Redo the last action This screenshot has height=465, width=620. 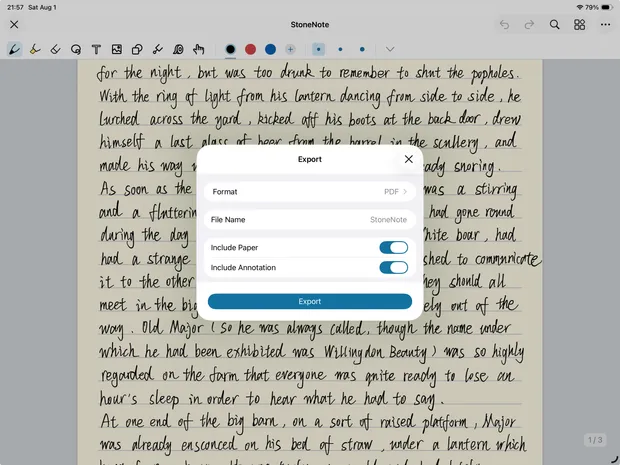pyautogui.click(x=529, y=25)
